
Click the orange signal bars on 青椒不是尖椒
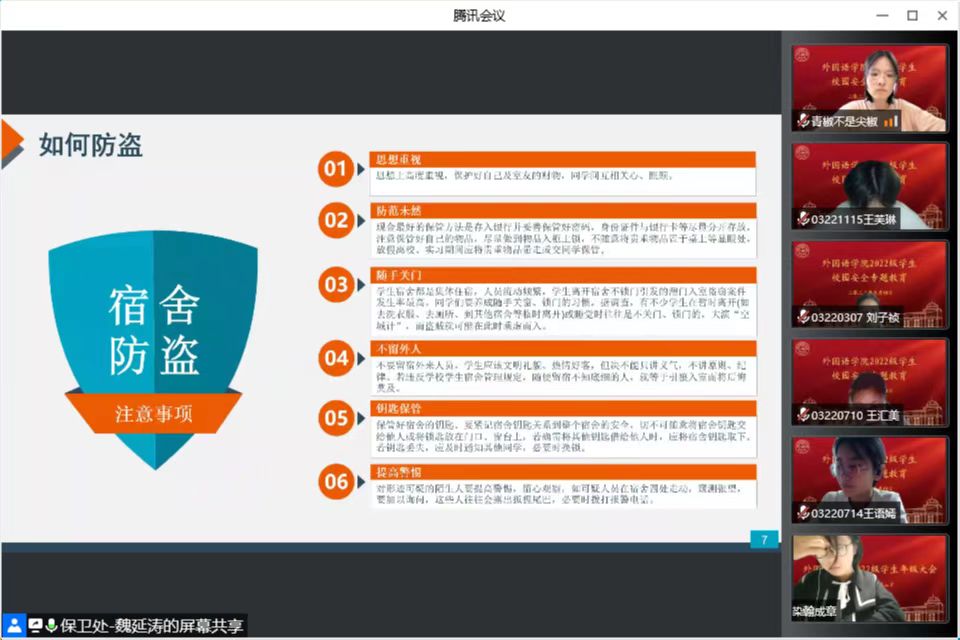[891, 121]
